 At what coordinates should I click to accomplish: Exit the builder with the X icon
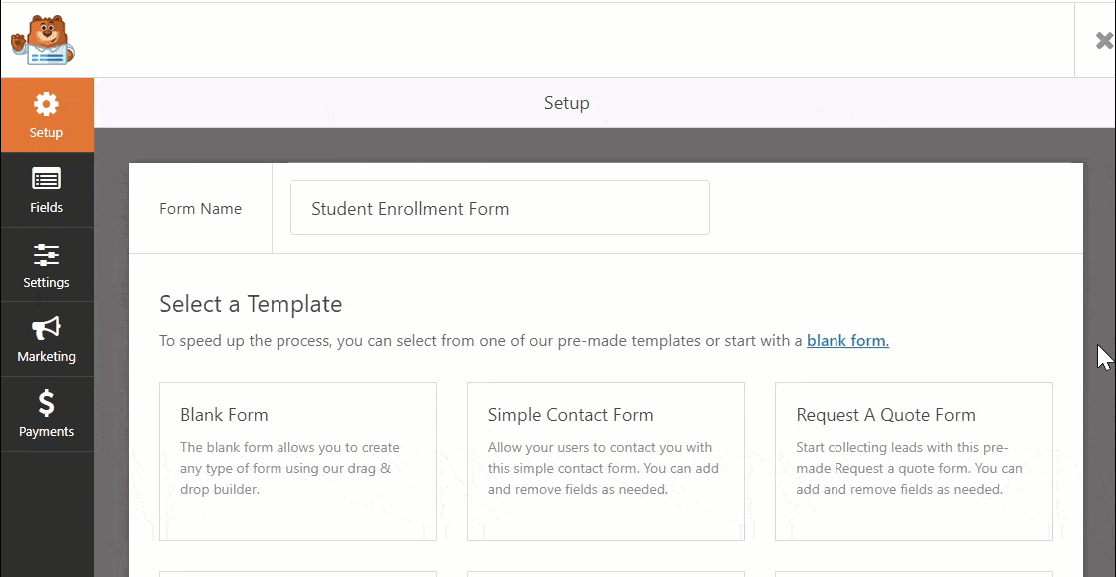pos(1101,40)
